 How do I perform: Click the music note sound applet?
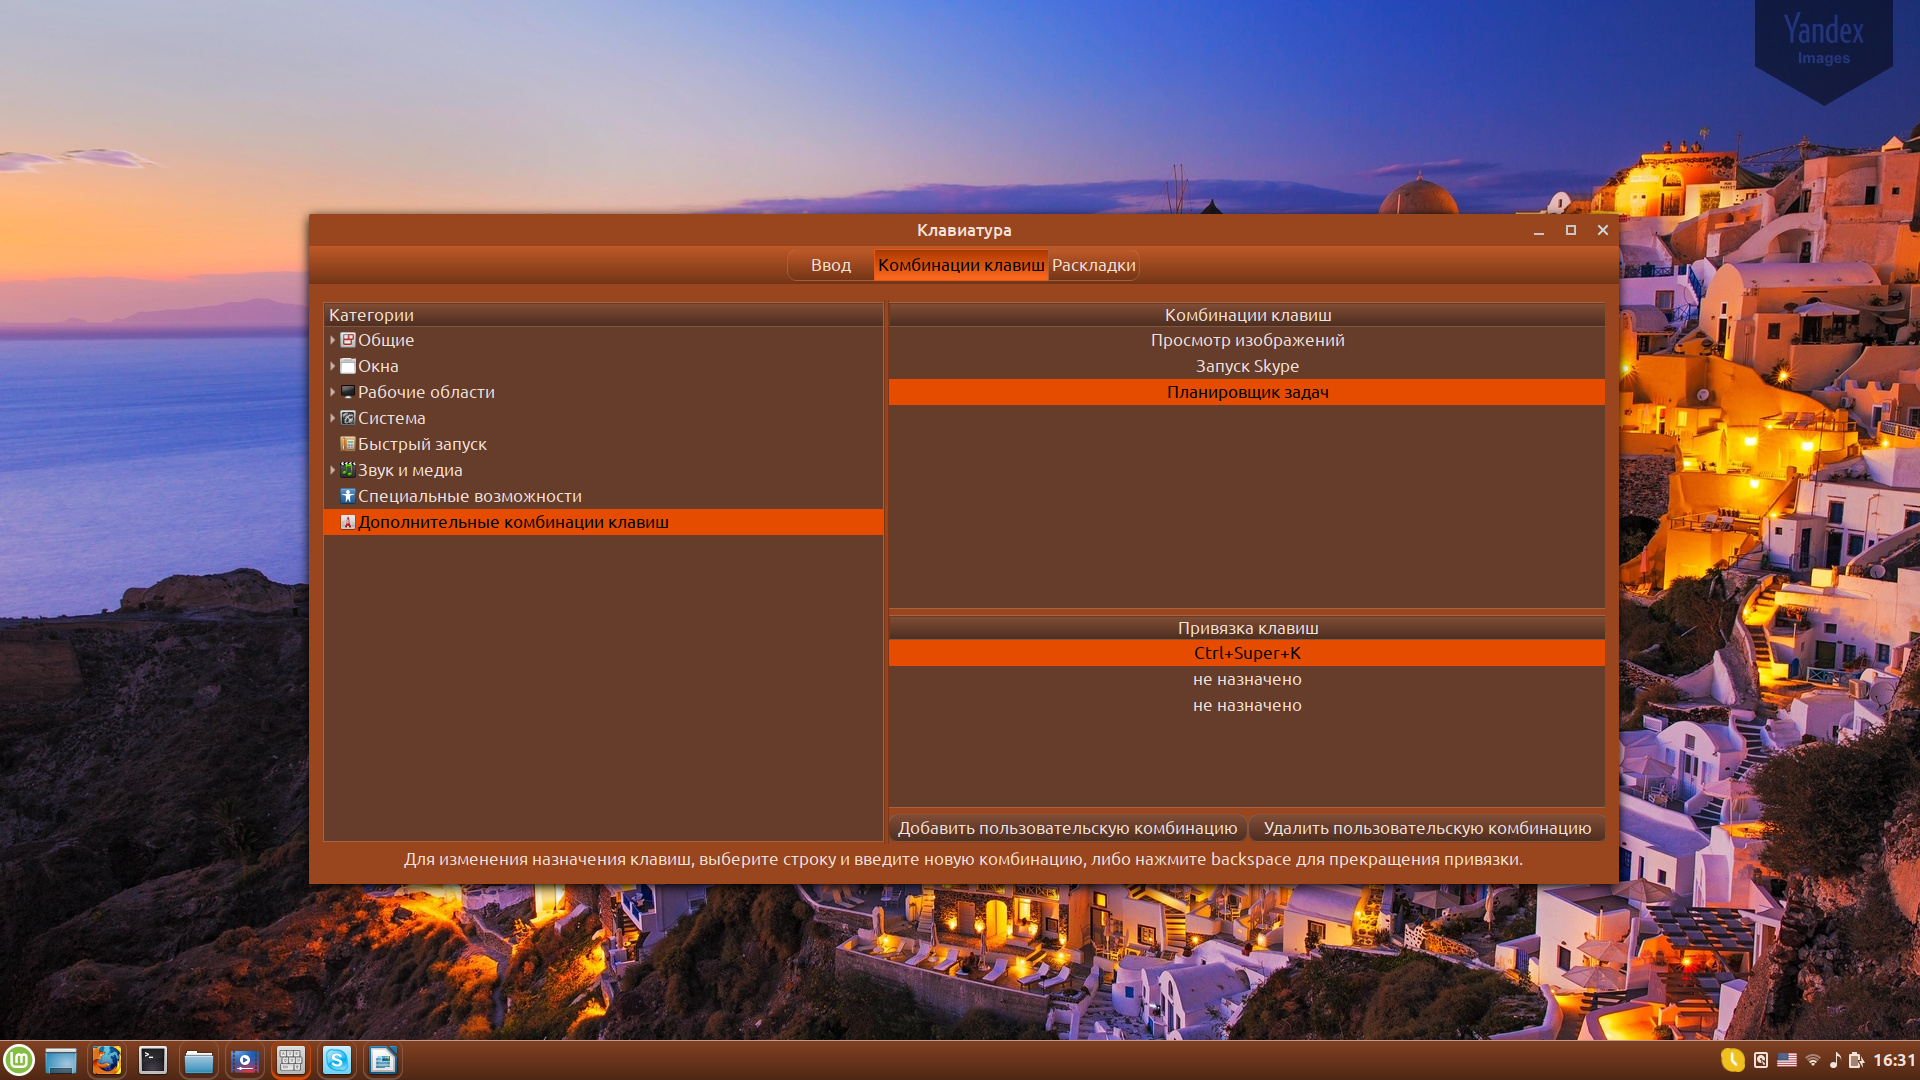coord(1835,1060)
